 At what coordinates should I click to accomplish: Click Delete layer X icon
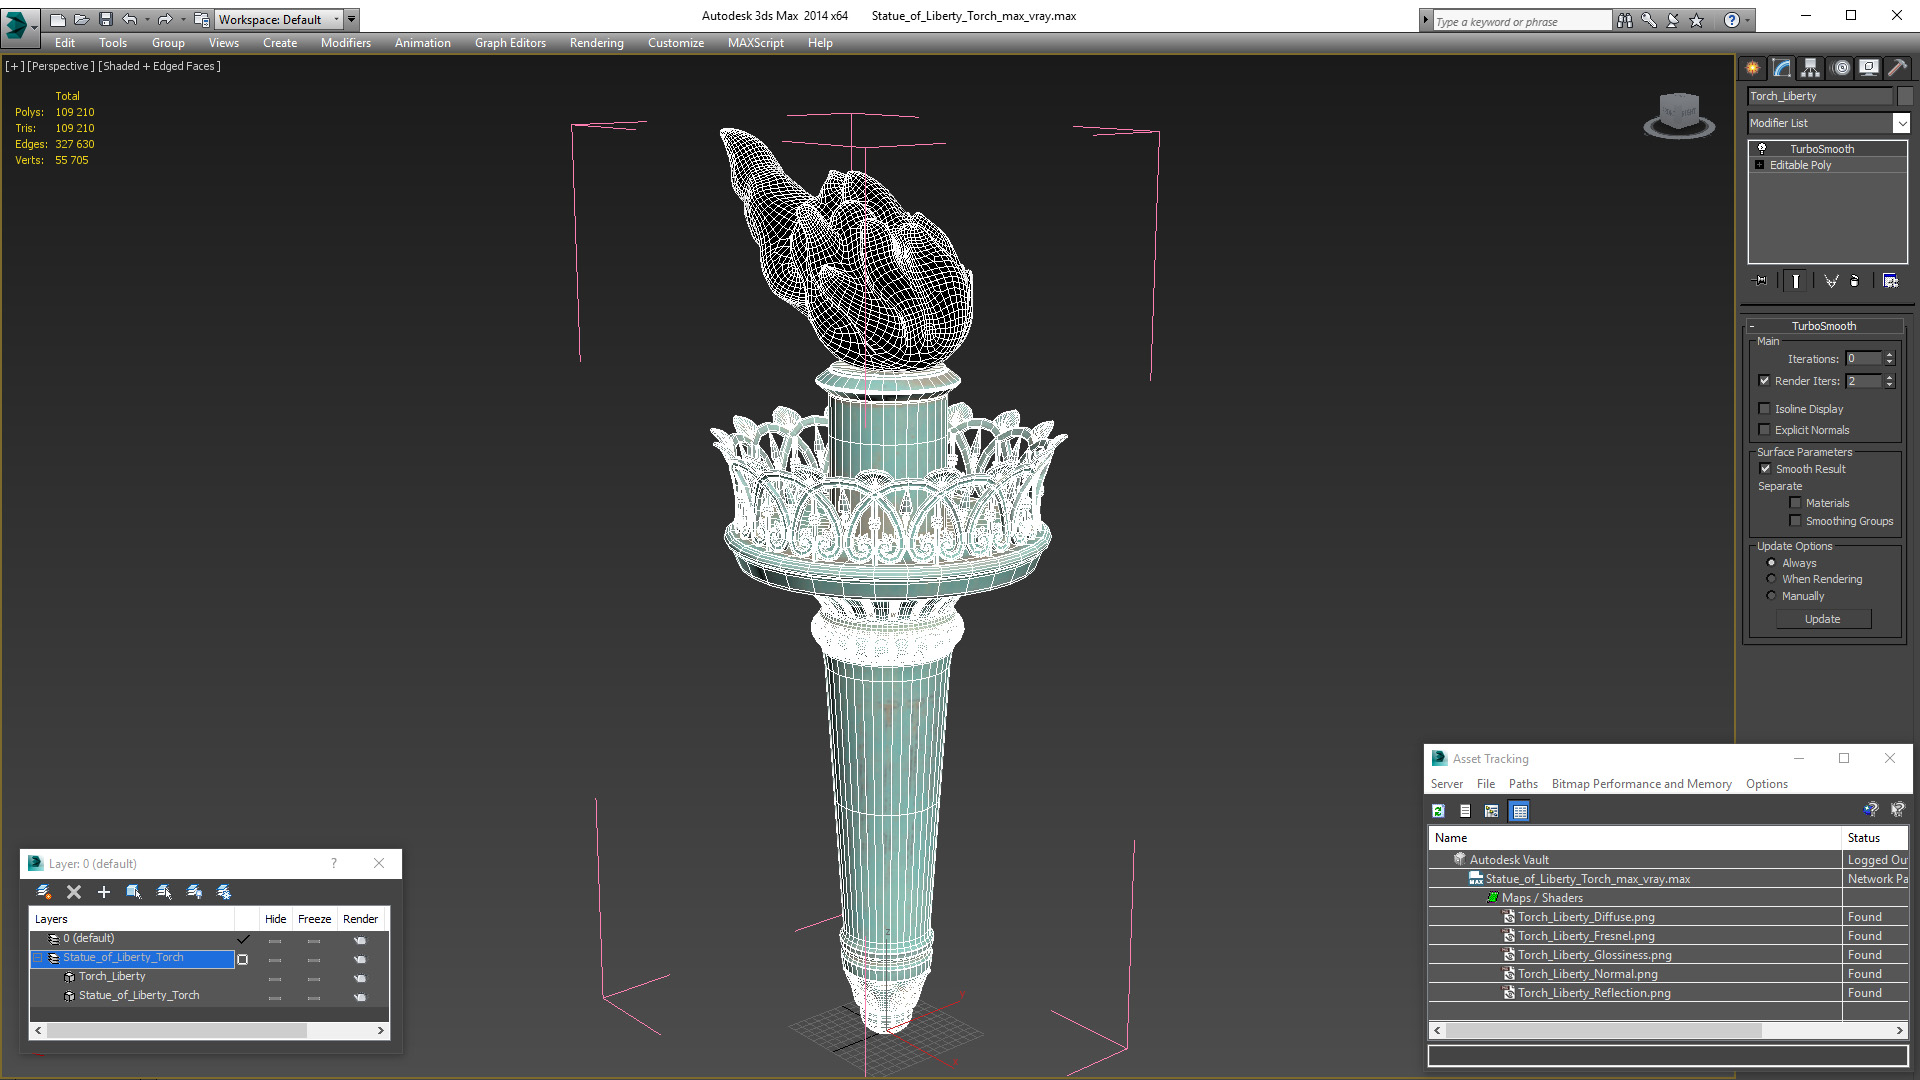pos(74,892)
